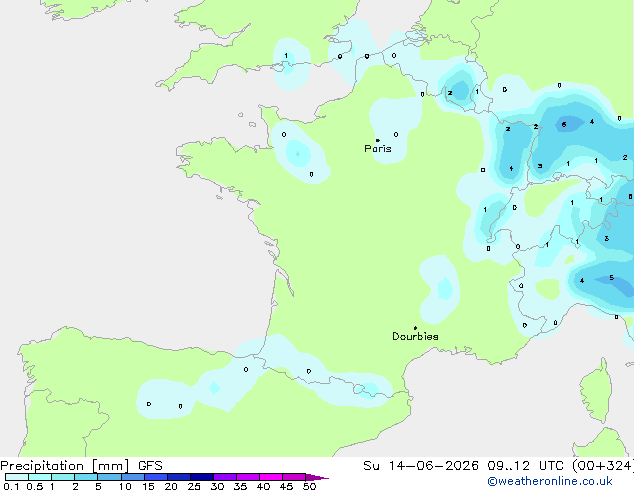This screenshot has height=490, width=634.
Task: Select the 25–30 mm dark blue swatch
Action: tap(202, 477)
